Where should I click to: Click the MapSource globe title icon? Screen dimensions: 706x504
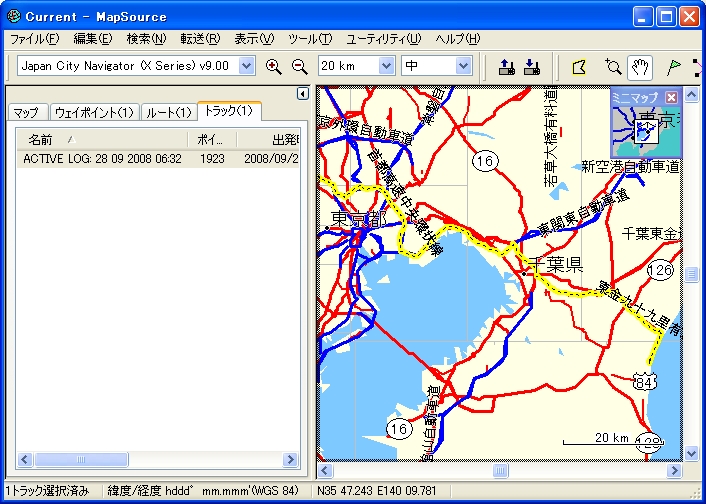click(x=14, y=16)
